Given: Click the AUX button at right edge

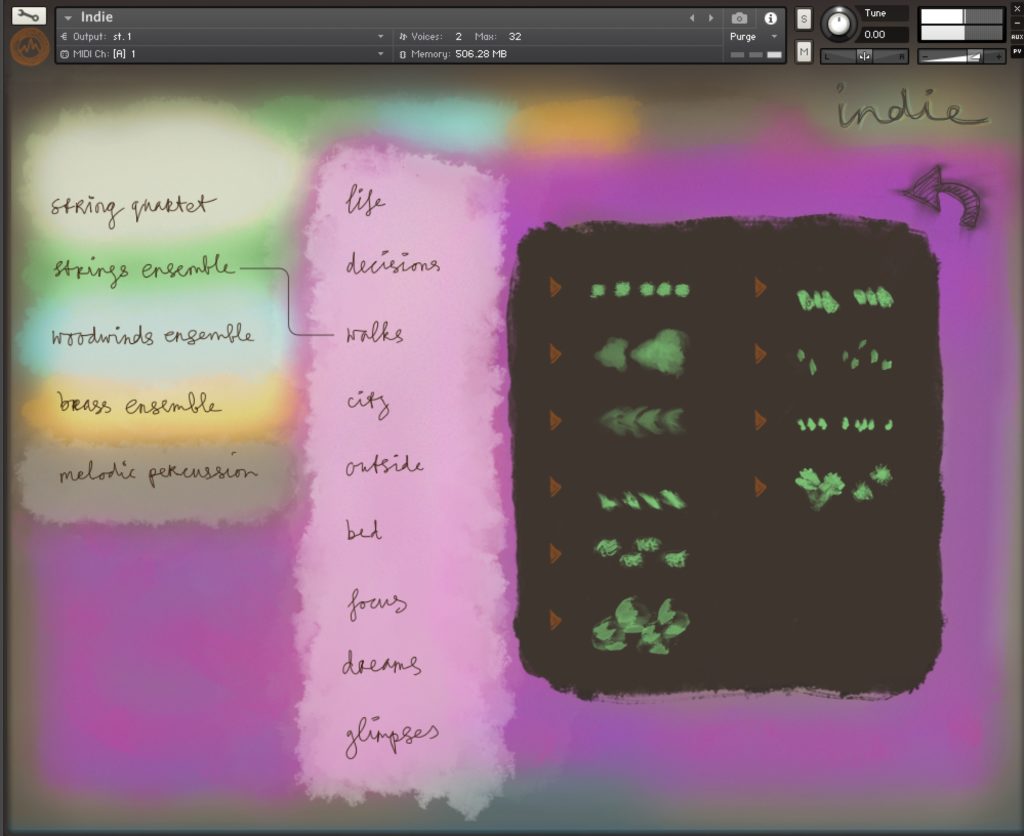Looking at the screenshot, I should (1017, 37).
